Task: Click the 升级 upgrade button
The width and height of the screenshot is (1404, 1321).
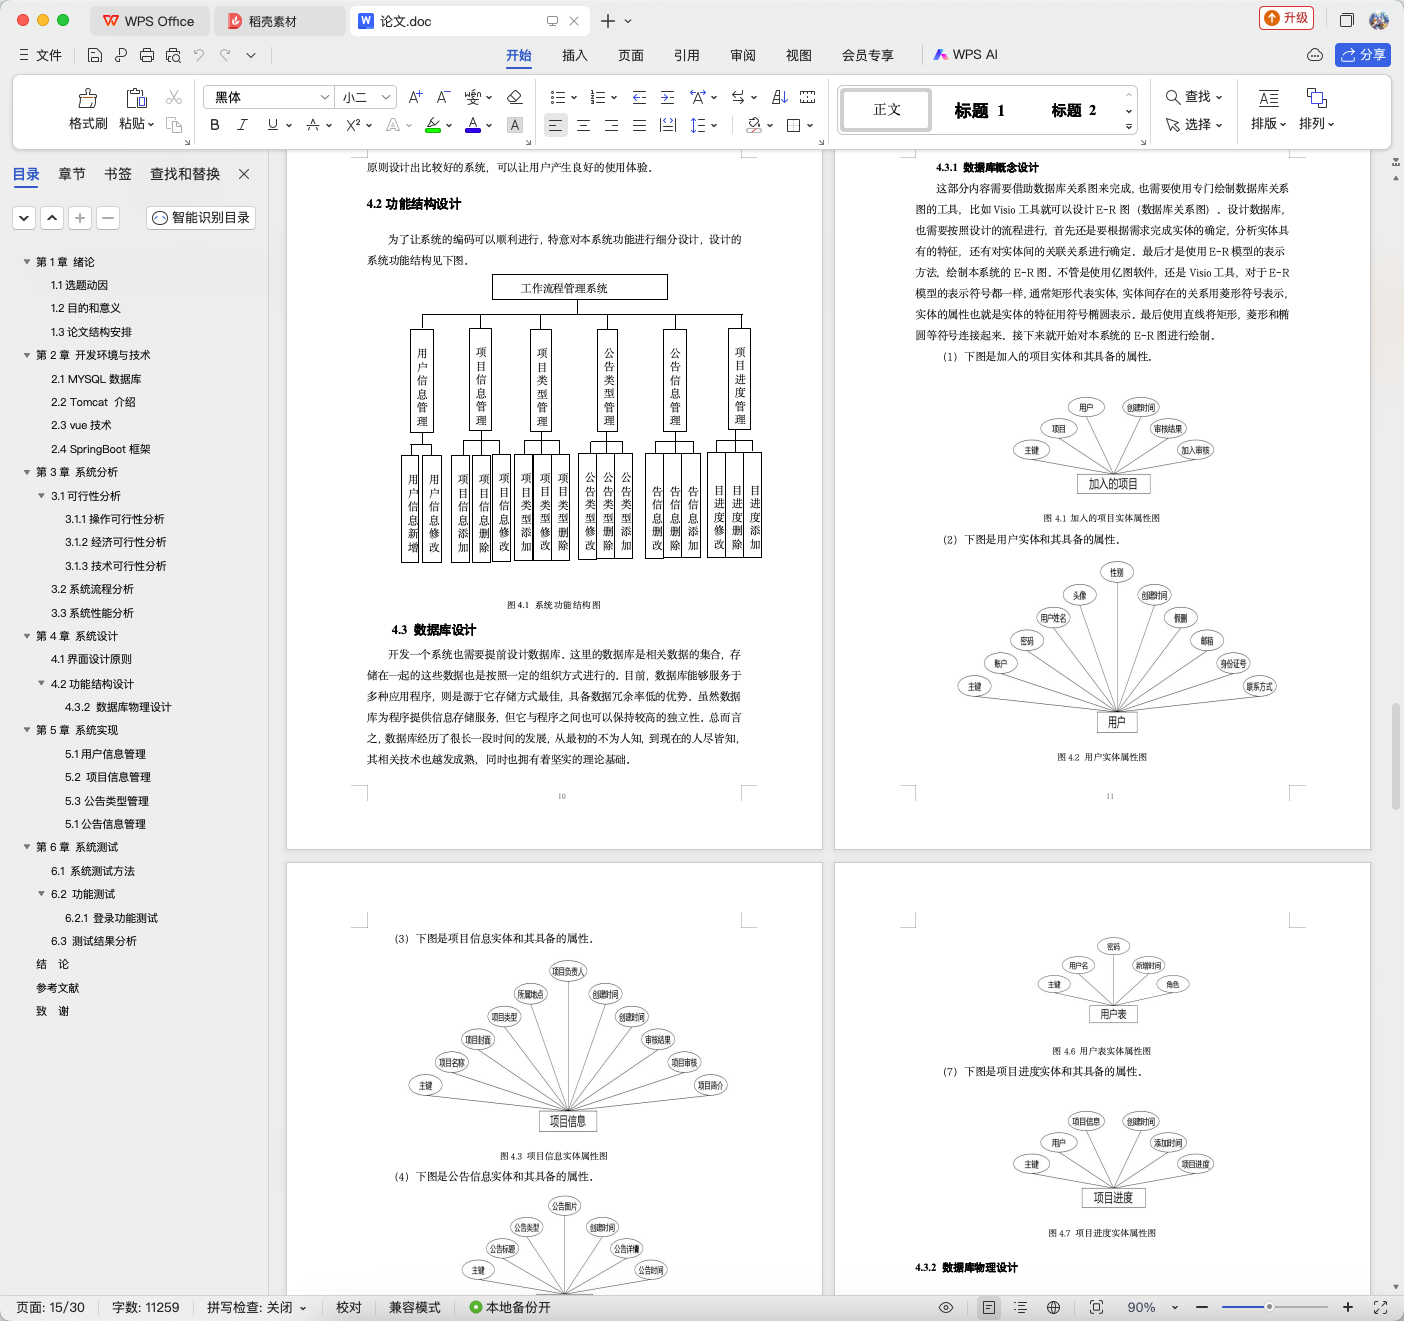Action: [x=1287, y=18]
